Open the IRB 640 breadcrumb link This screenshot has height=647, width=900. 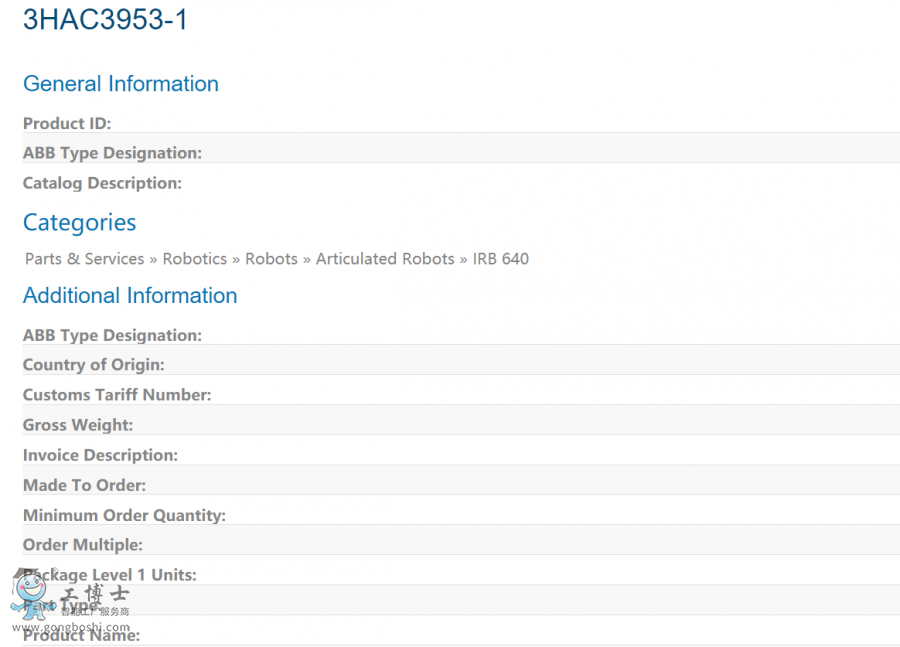[501, 259]
